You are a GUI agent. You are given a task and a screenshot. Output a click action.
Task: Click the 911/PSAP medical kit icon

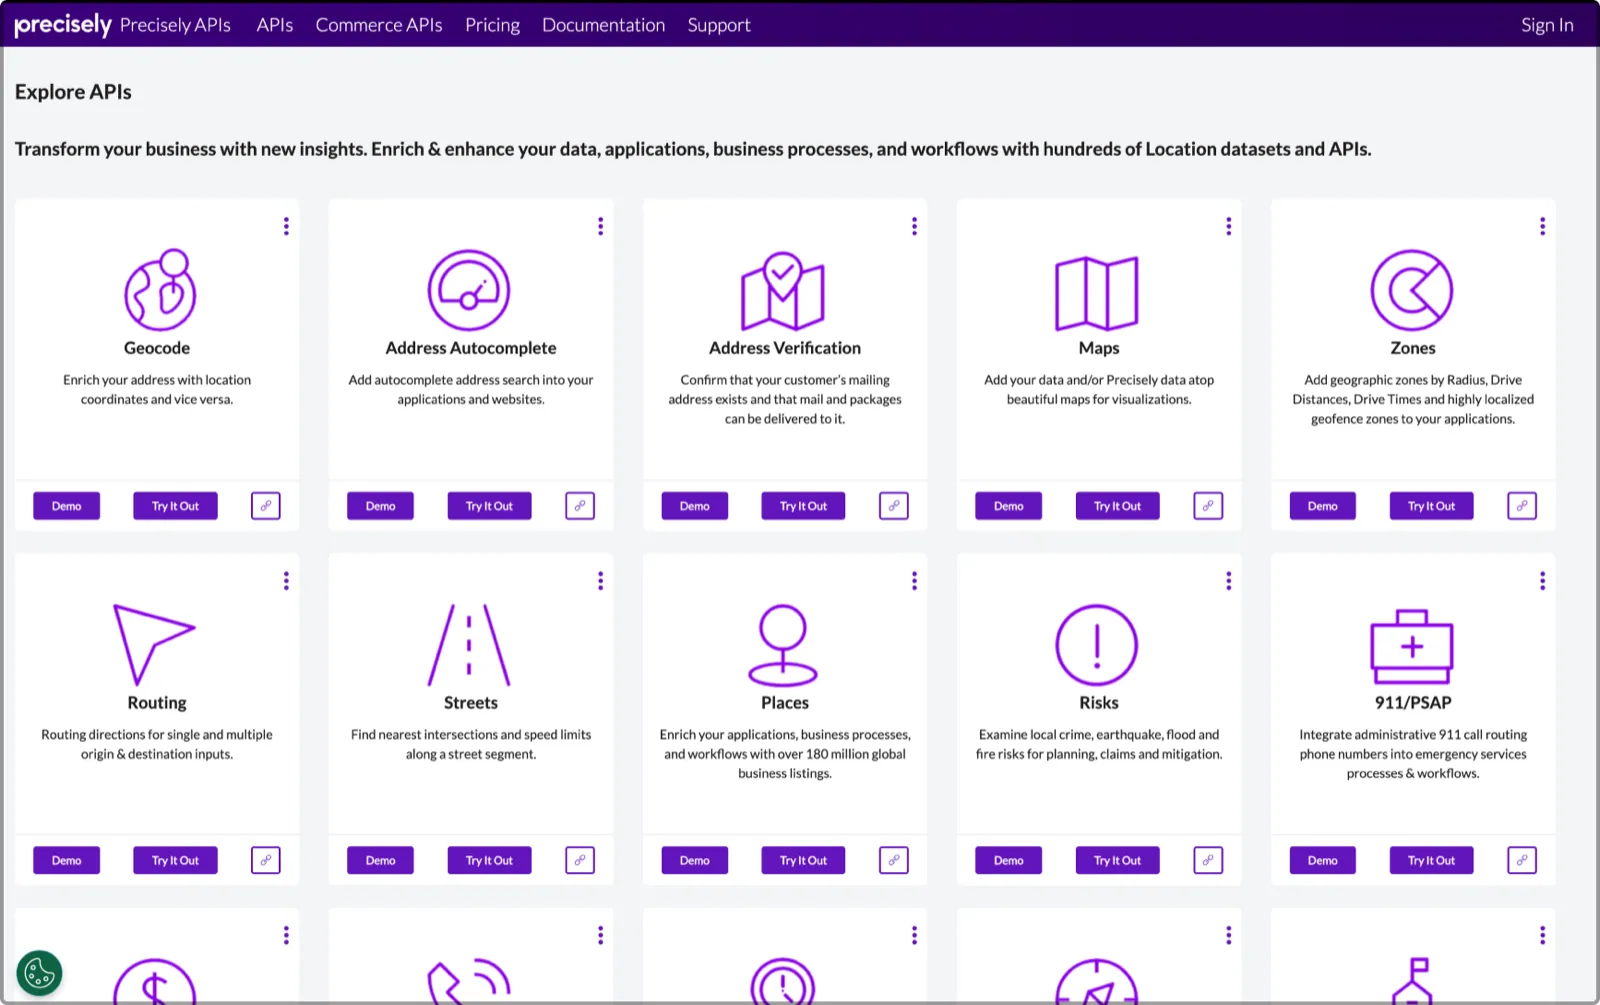coord(1412,645)
